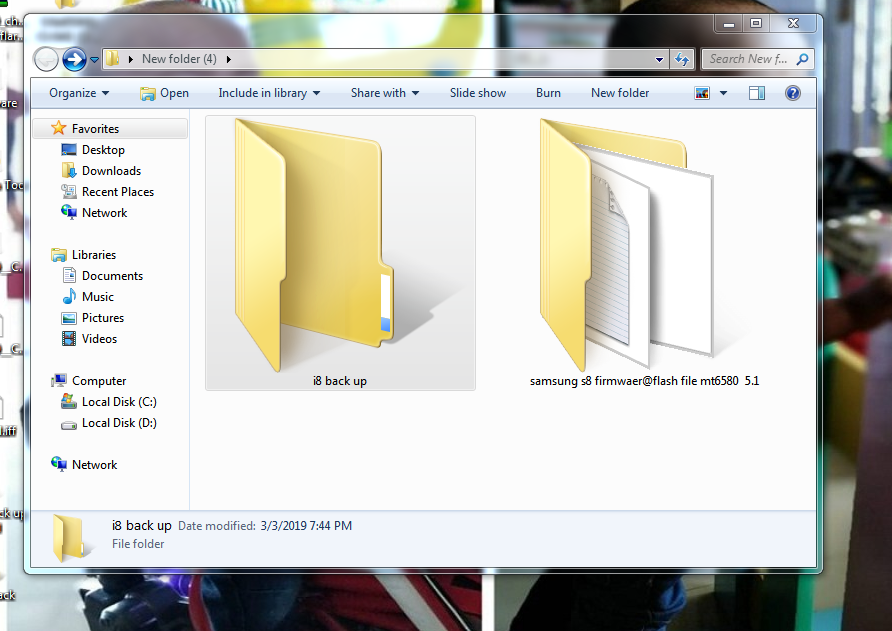Open the Help question mark icon
This screenshot has height=631, width=892.
coord(792,93)
